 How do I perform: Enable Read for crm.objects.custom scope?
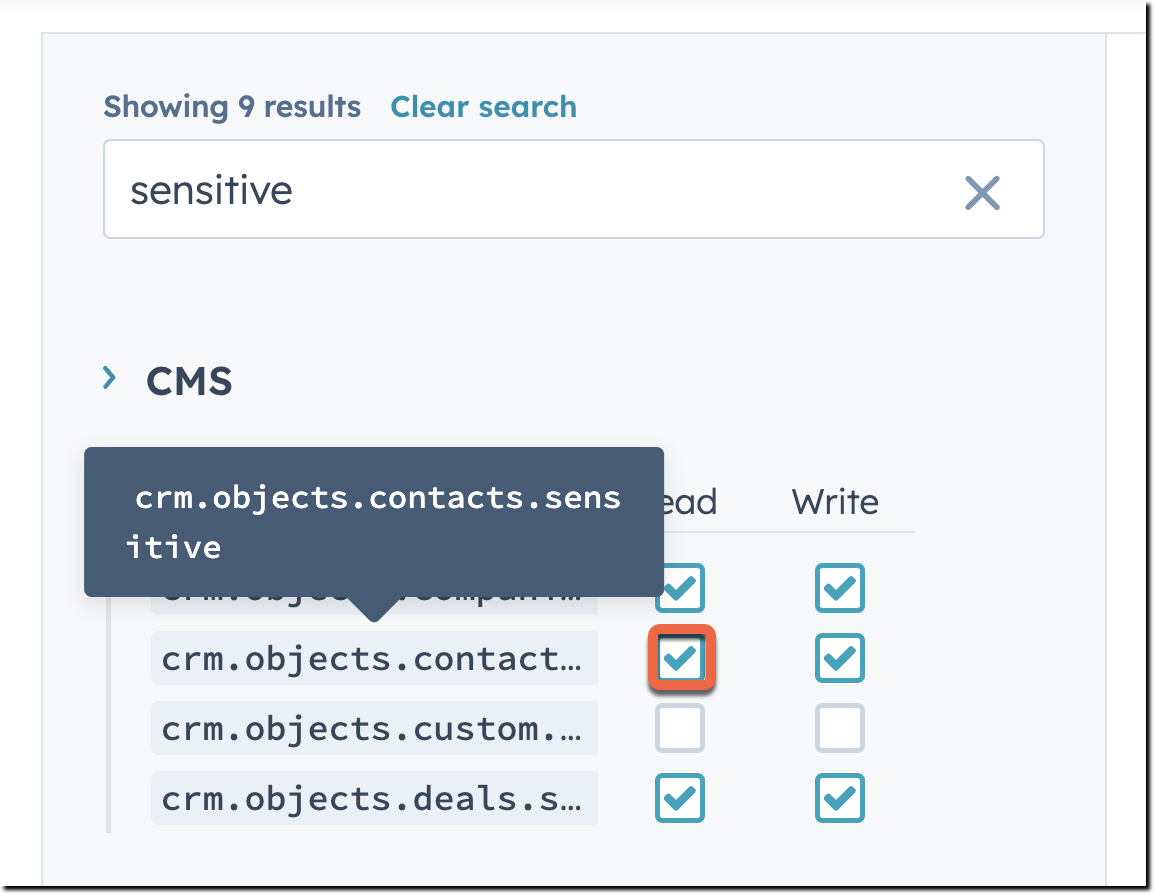point(680,728)
